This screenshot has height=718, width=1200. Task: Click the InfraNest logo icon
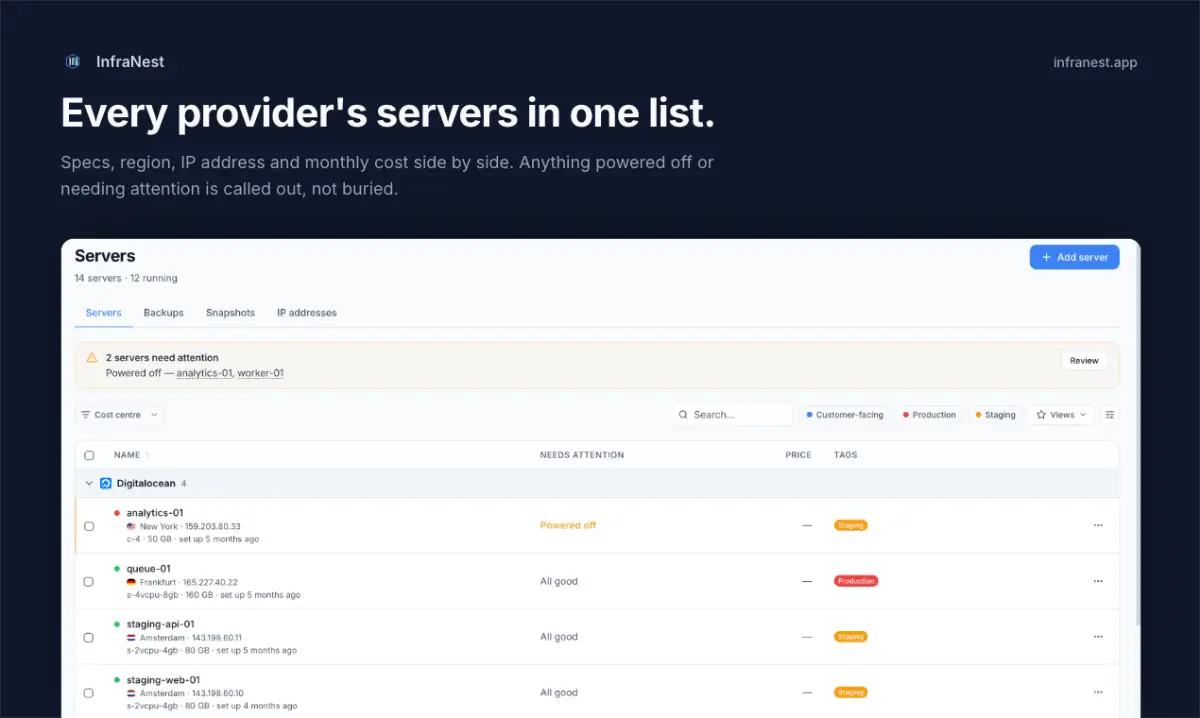[x=73, y=62]
